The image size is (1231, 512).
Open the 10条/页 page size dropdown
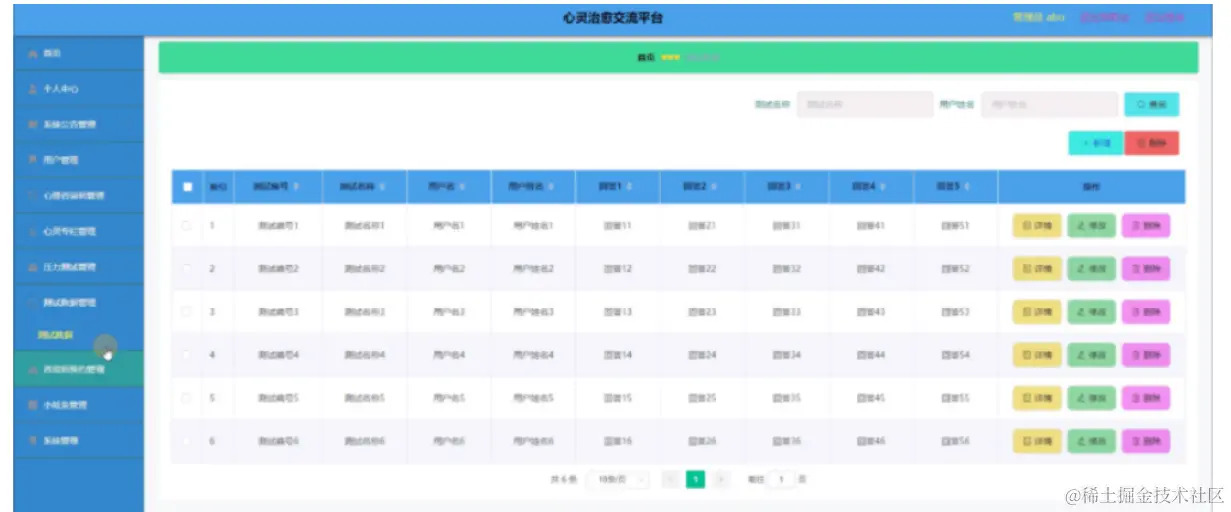click(x=618, y=480)
